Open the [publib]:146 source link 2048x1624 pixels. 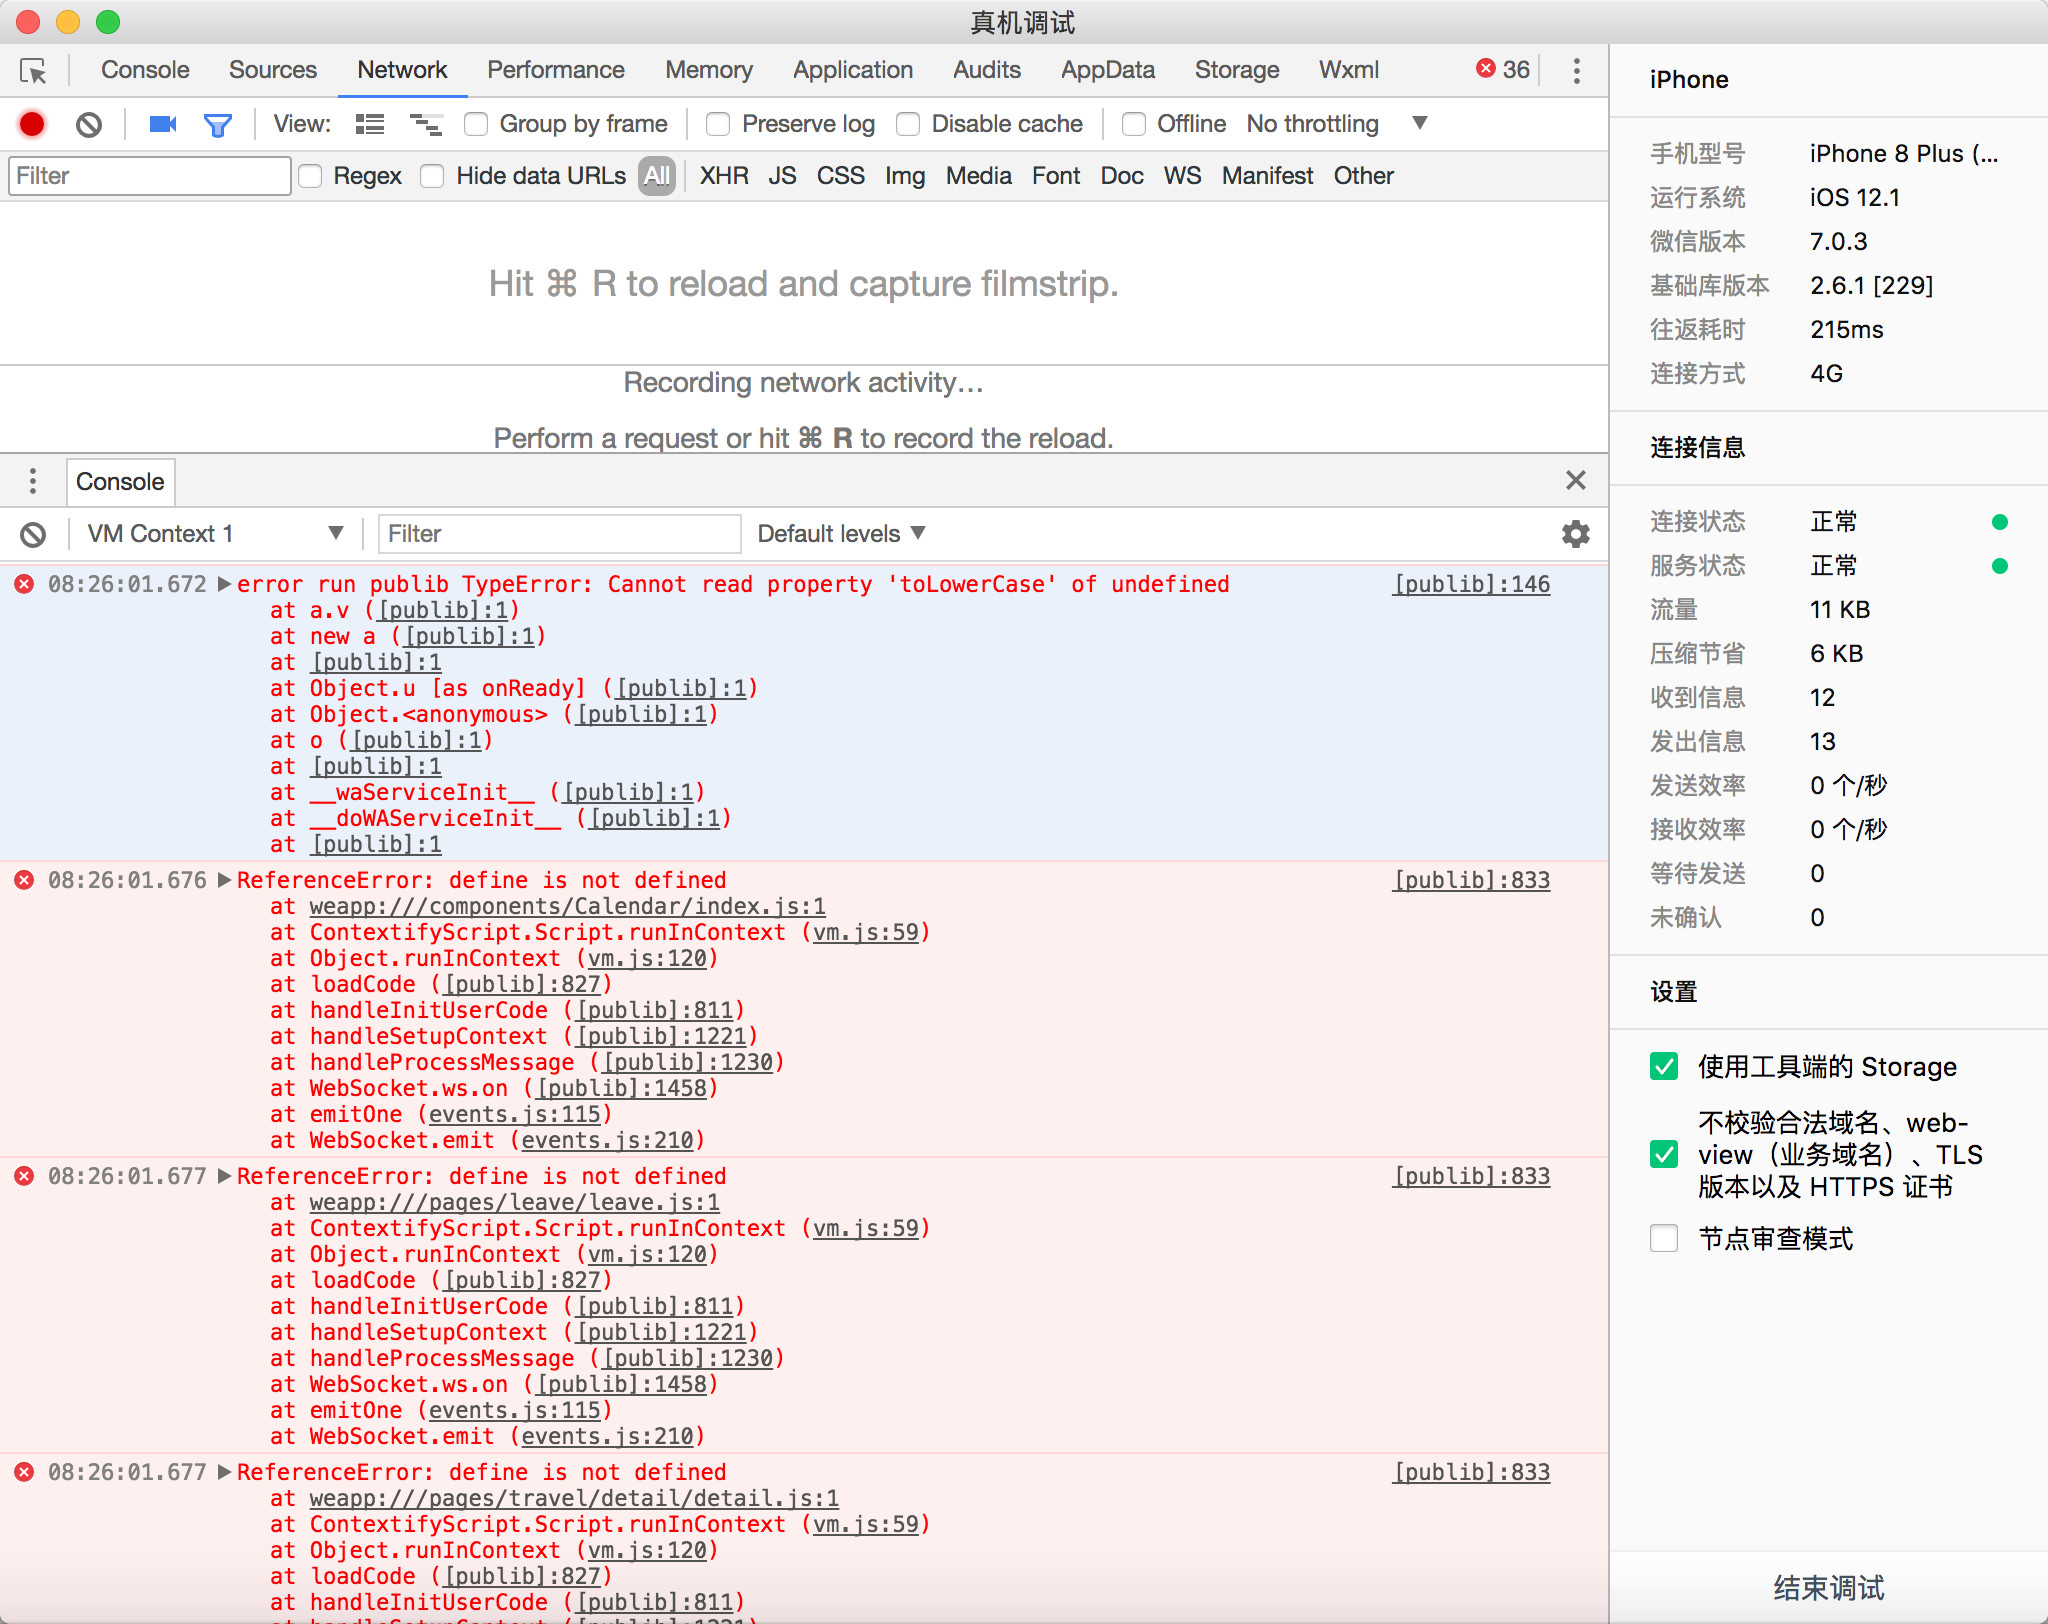[1472, 584]
